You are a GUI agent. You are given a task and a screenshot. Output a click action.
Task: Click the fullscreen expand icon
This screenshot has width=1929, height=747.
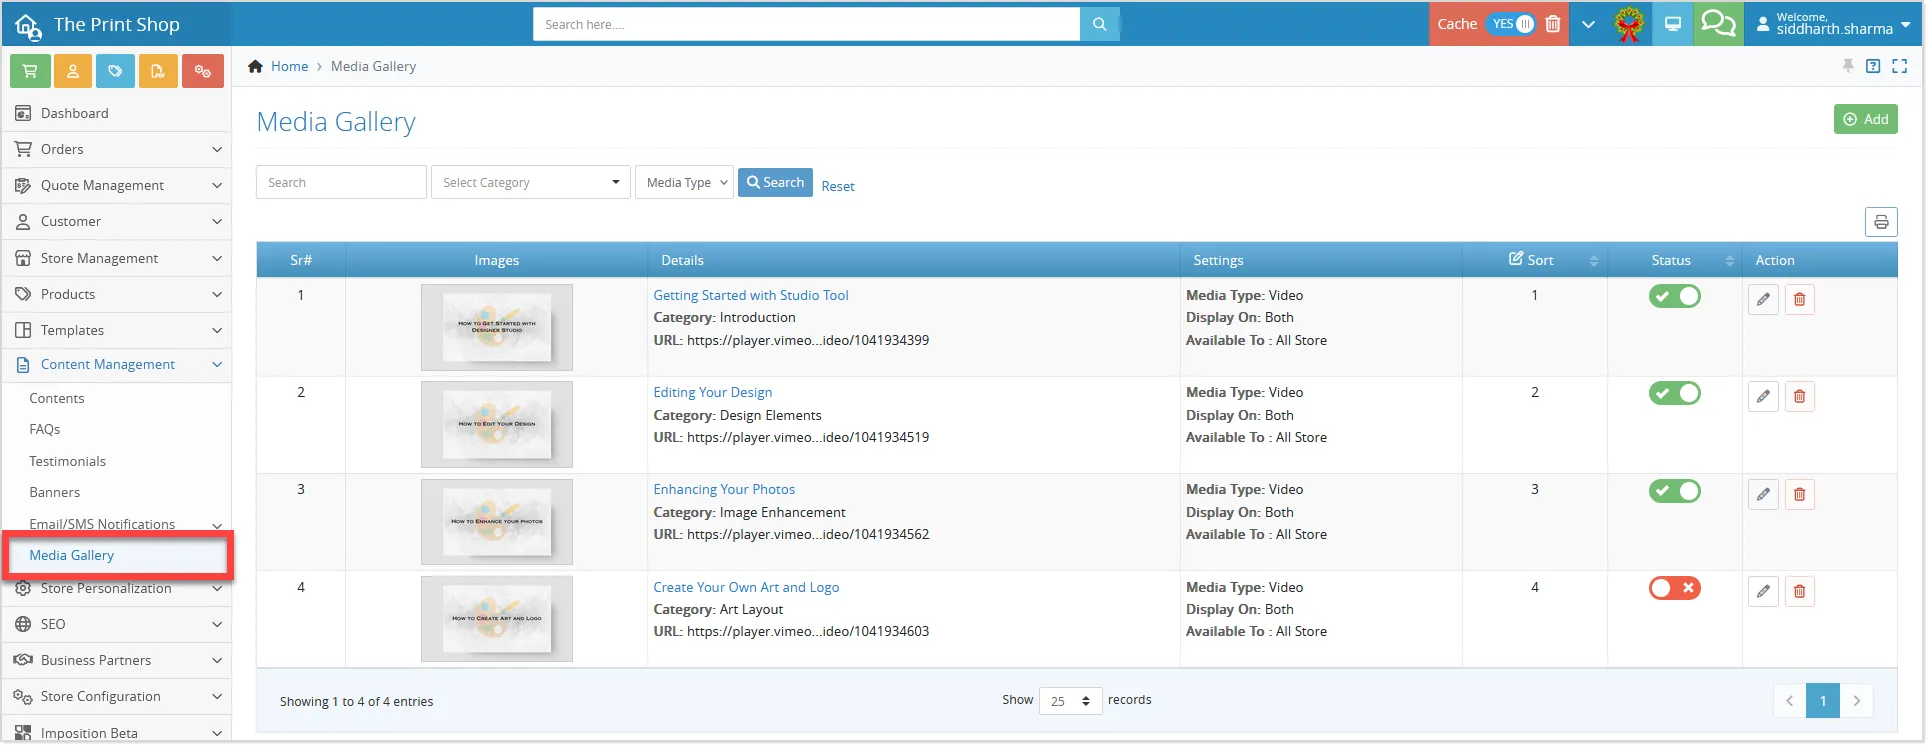point(1900,66)
